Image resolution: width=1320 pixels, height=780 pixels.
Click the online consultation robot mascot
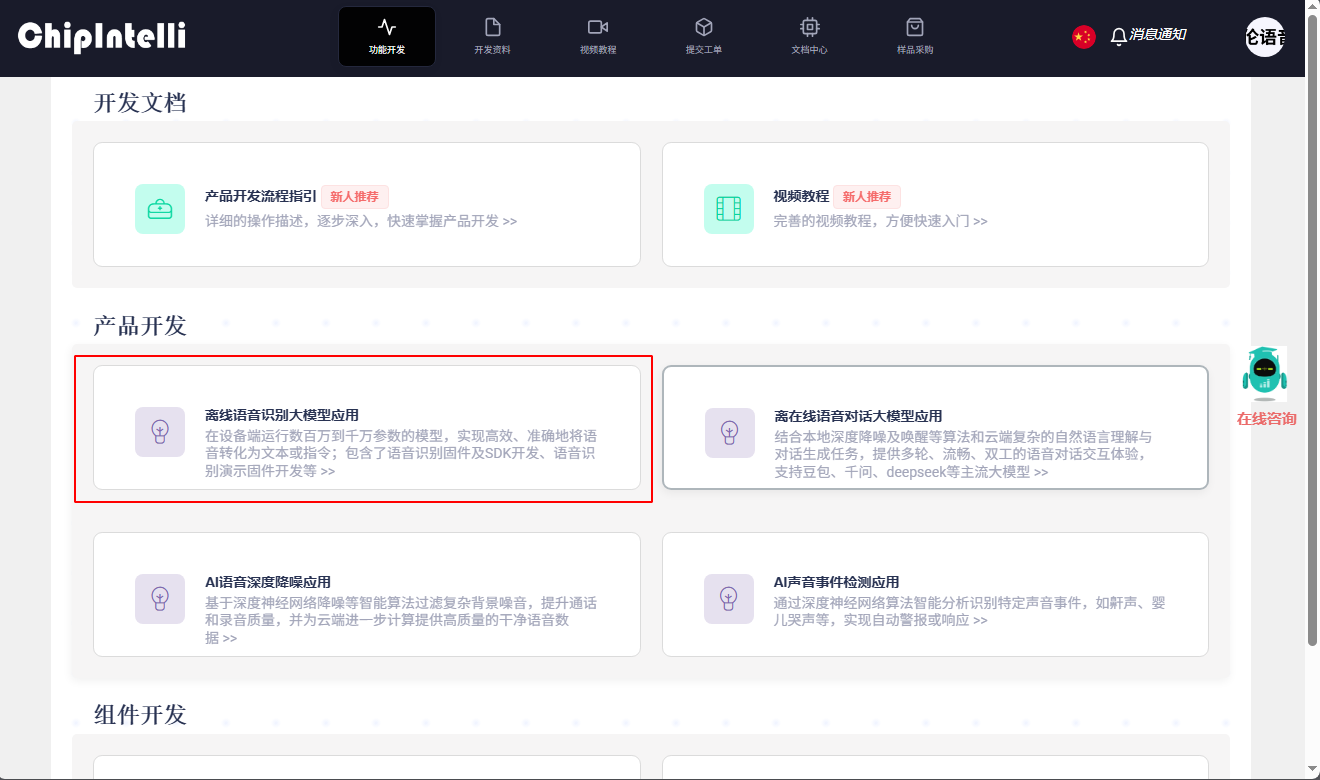pos(1265,374)
